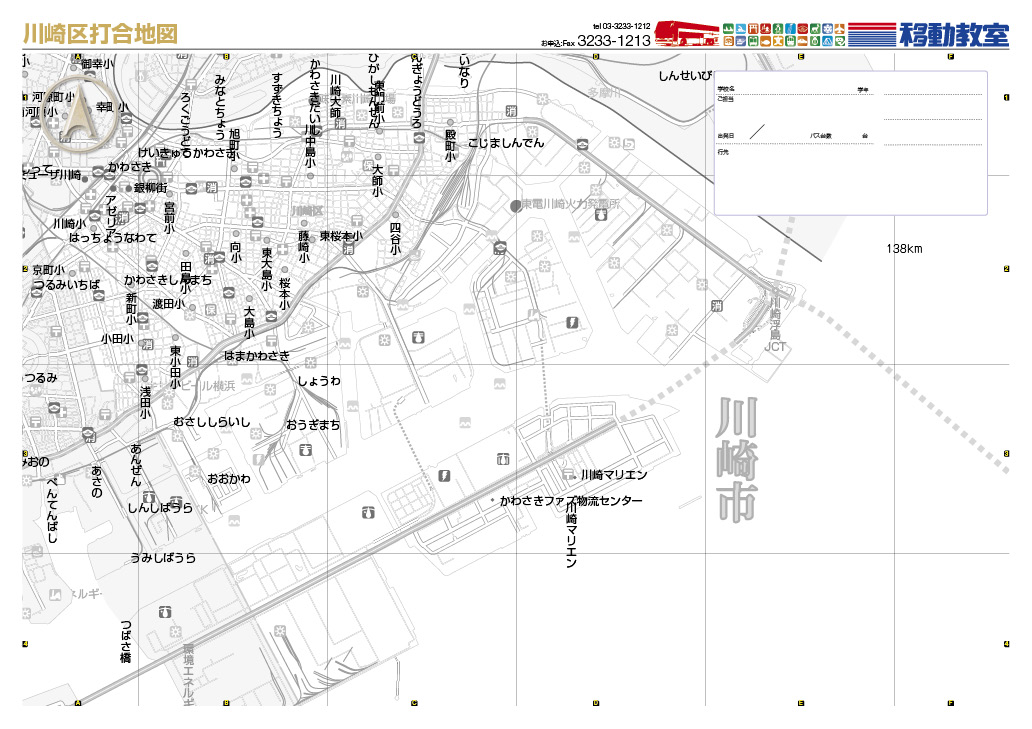Click the つばさ橋 bridge label
This screenshot has width=1032, height=729.
click(126, 642)
